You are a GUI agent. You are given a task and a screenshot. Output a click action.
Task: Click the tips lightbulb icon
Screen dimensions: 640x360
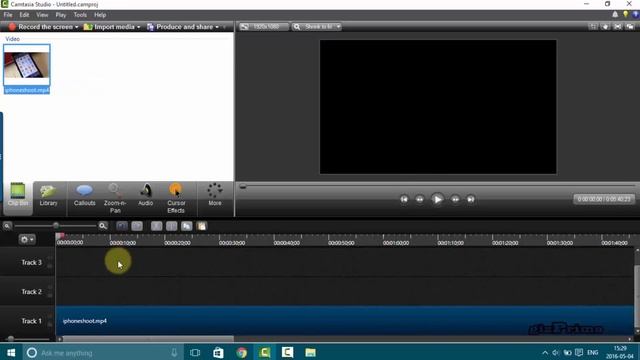point(625,14)
